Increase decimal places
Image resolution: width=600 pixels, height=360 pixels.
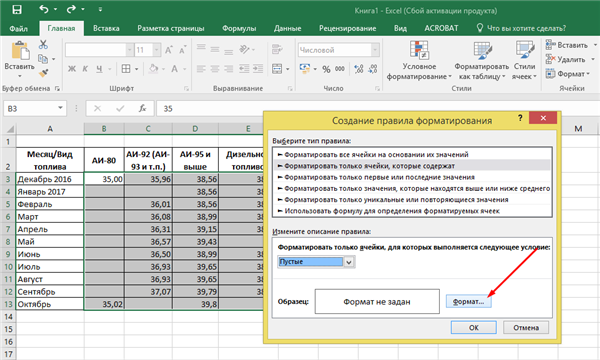pos(359,69)
